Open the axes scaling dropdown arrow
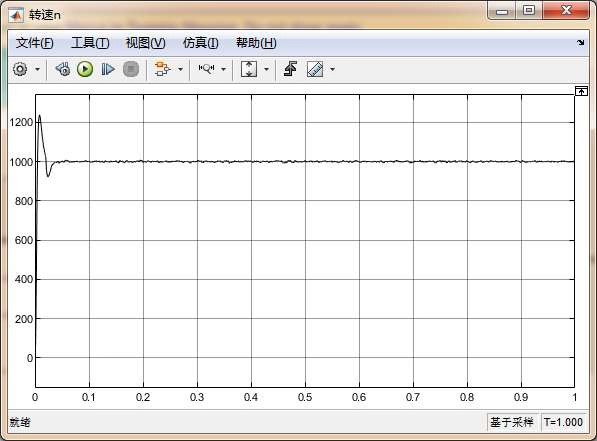Image resolution: width=597 pixels, height=441 pixels. pyautogui.click(x=267, y=69)
